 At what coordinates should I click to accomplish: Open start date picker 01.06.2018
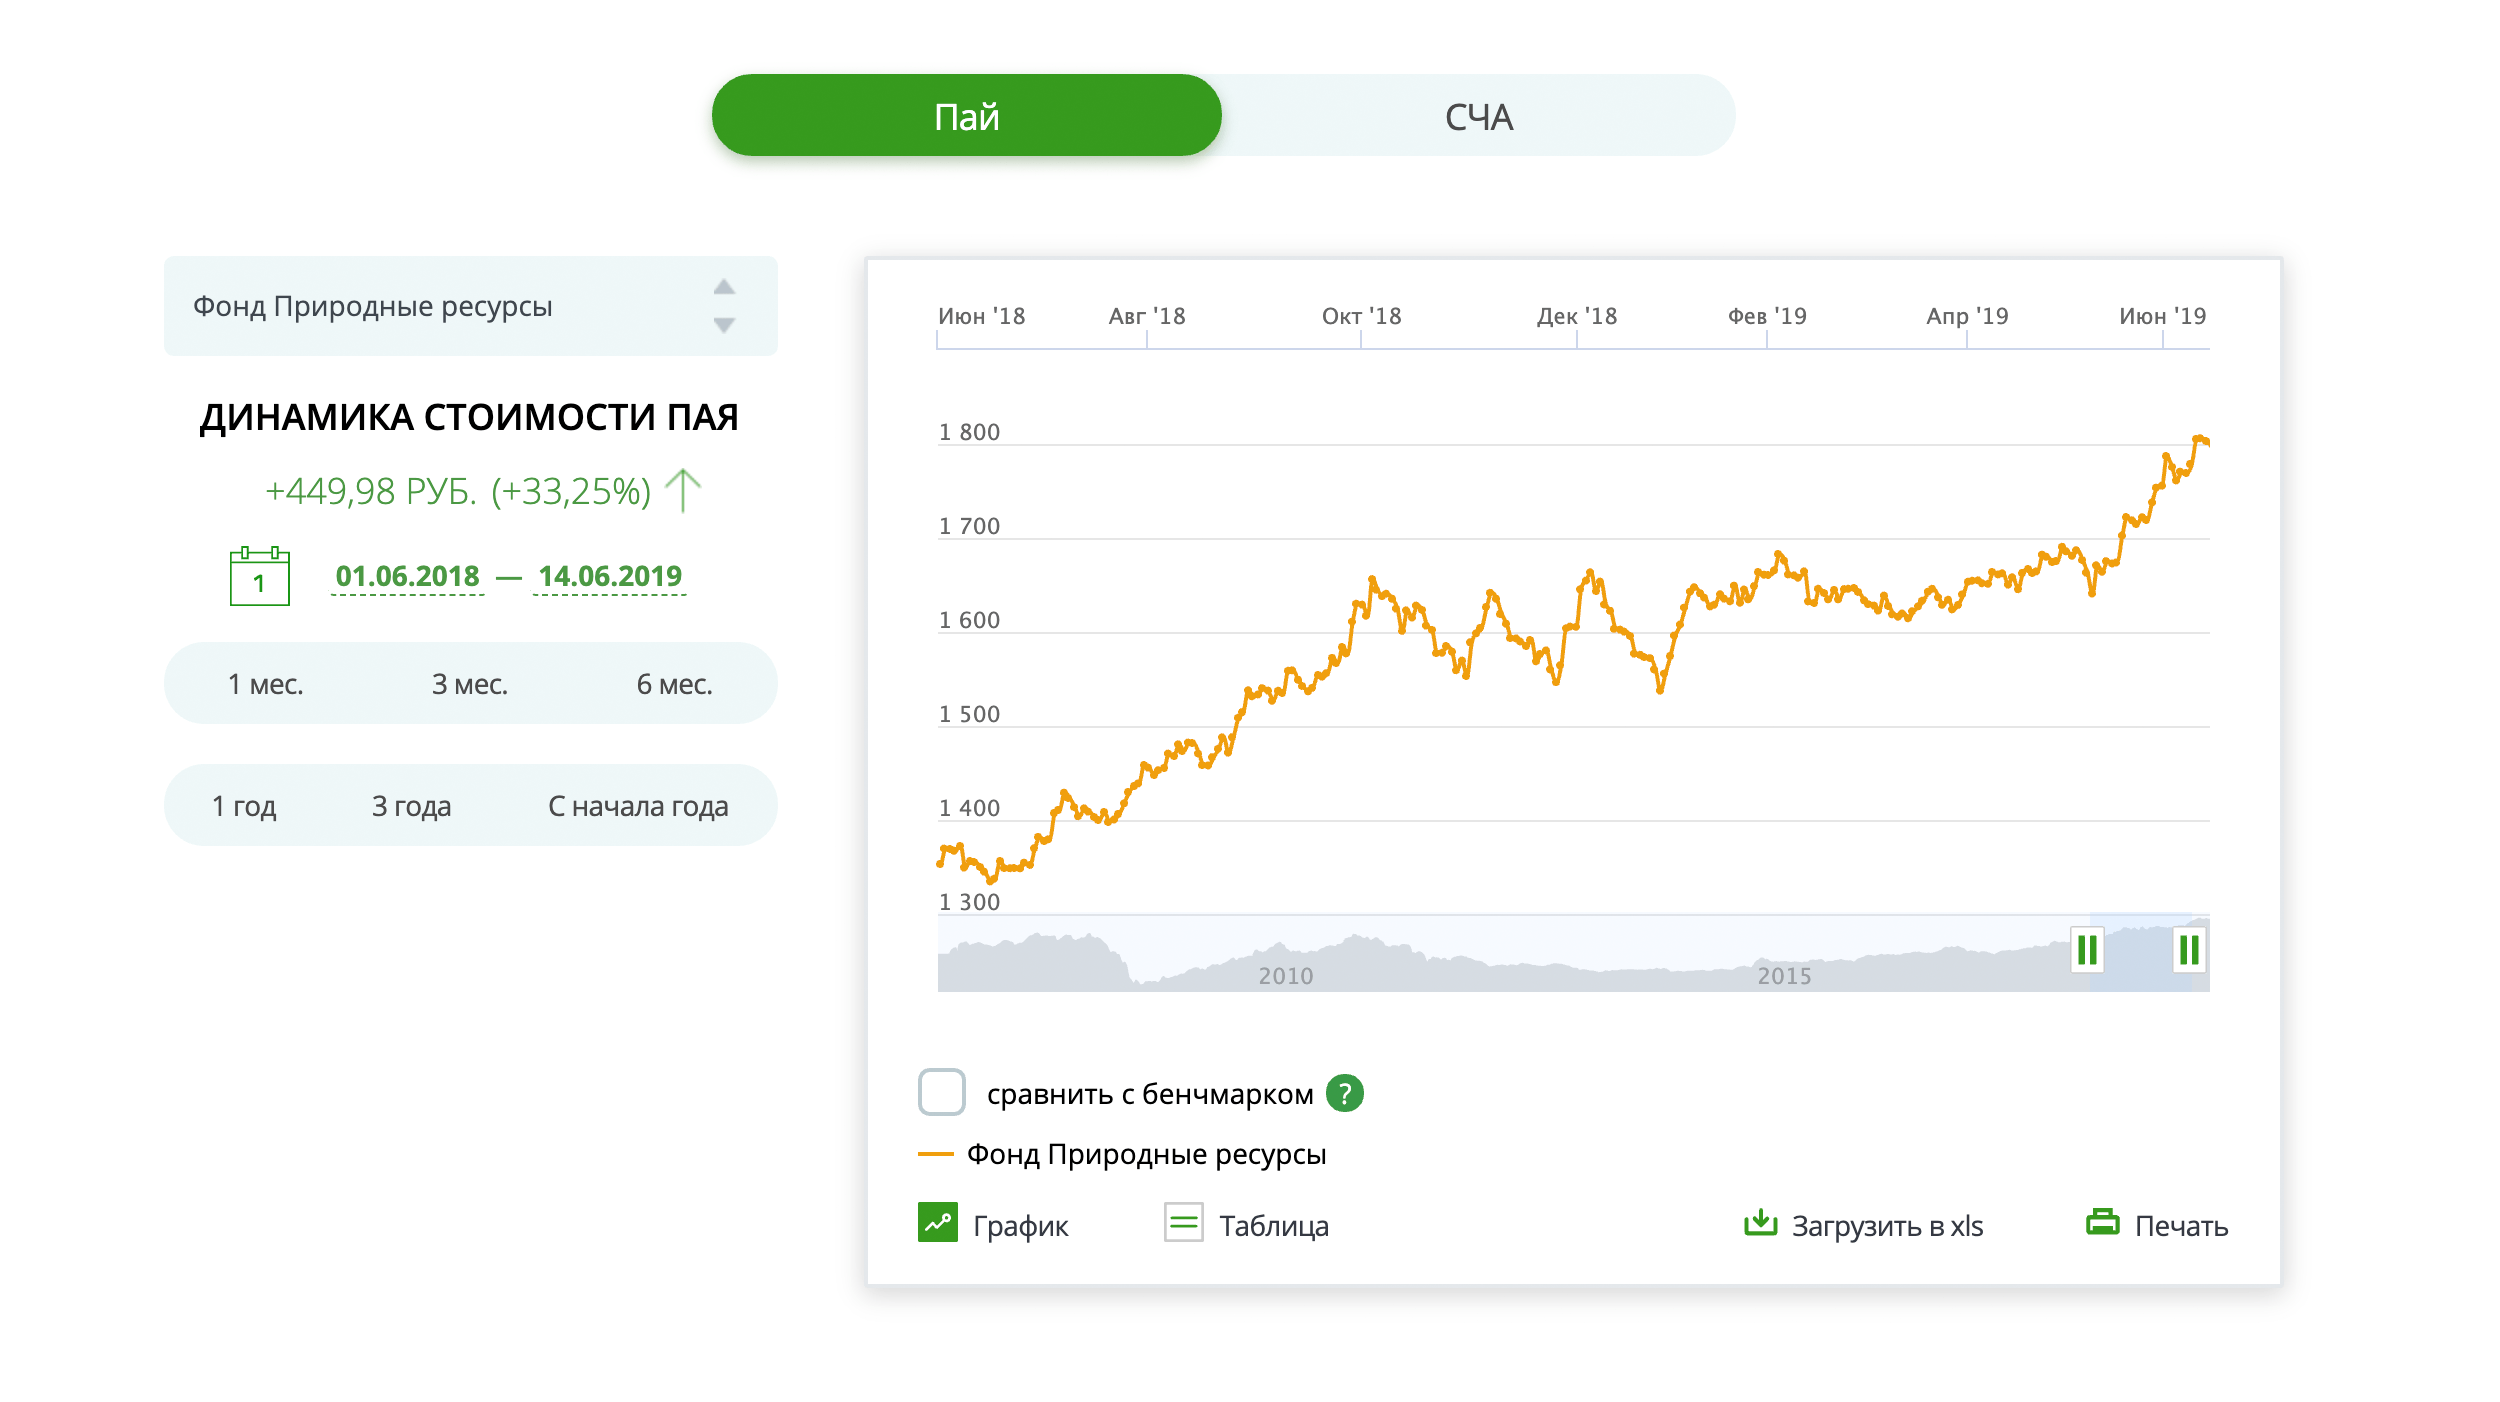coord(407,577)
